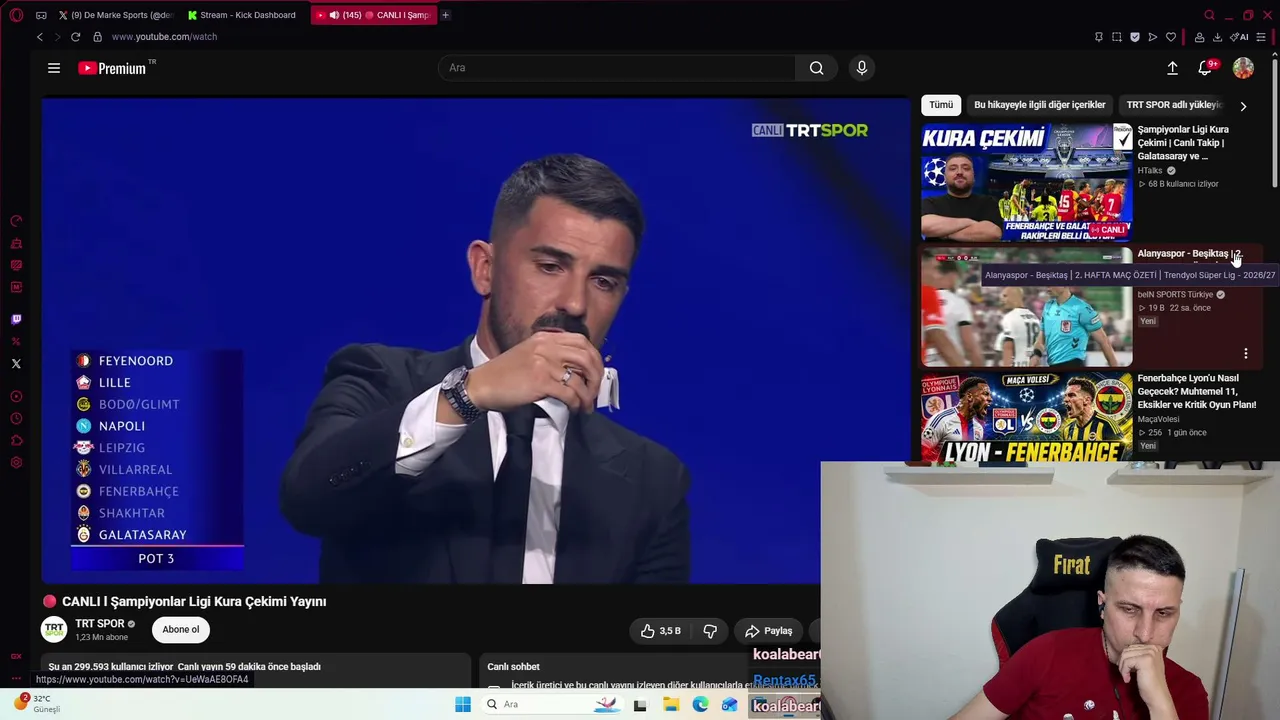The image size is (1280, 720).
Task: Open the menu for the Alanyaspor - Beşiktaş video
Action: click(x=1246, y=353)
